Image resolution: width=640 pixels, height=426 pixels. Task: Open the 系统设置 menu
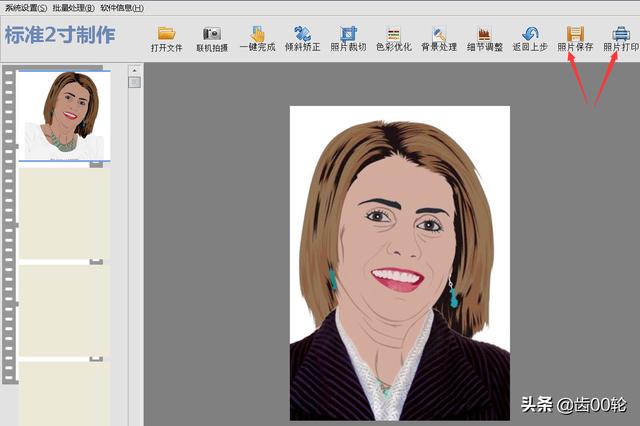coord(25,7)
